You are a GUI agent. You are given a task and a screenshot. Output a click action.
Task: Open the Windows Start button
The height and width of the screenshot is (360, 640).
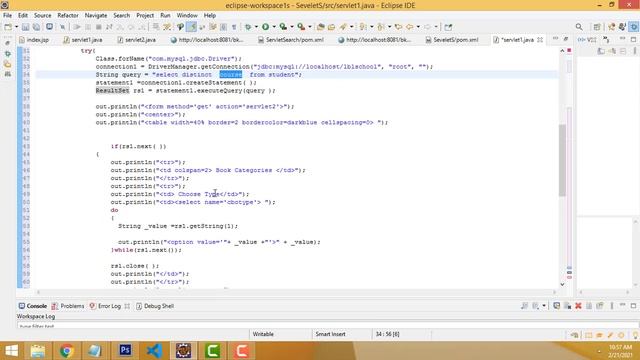tap(11, 351)
